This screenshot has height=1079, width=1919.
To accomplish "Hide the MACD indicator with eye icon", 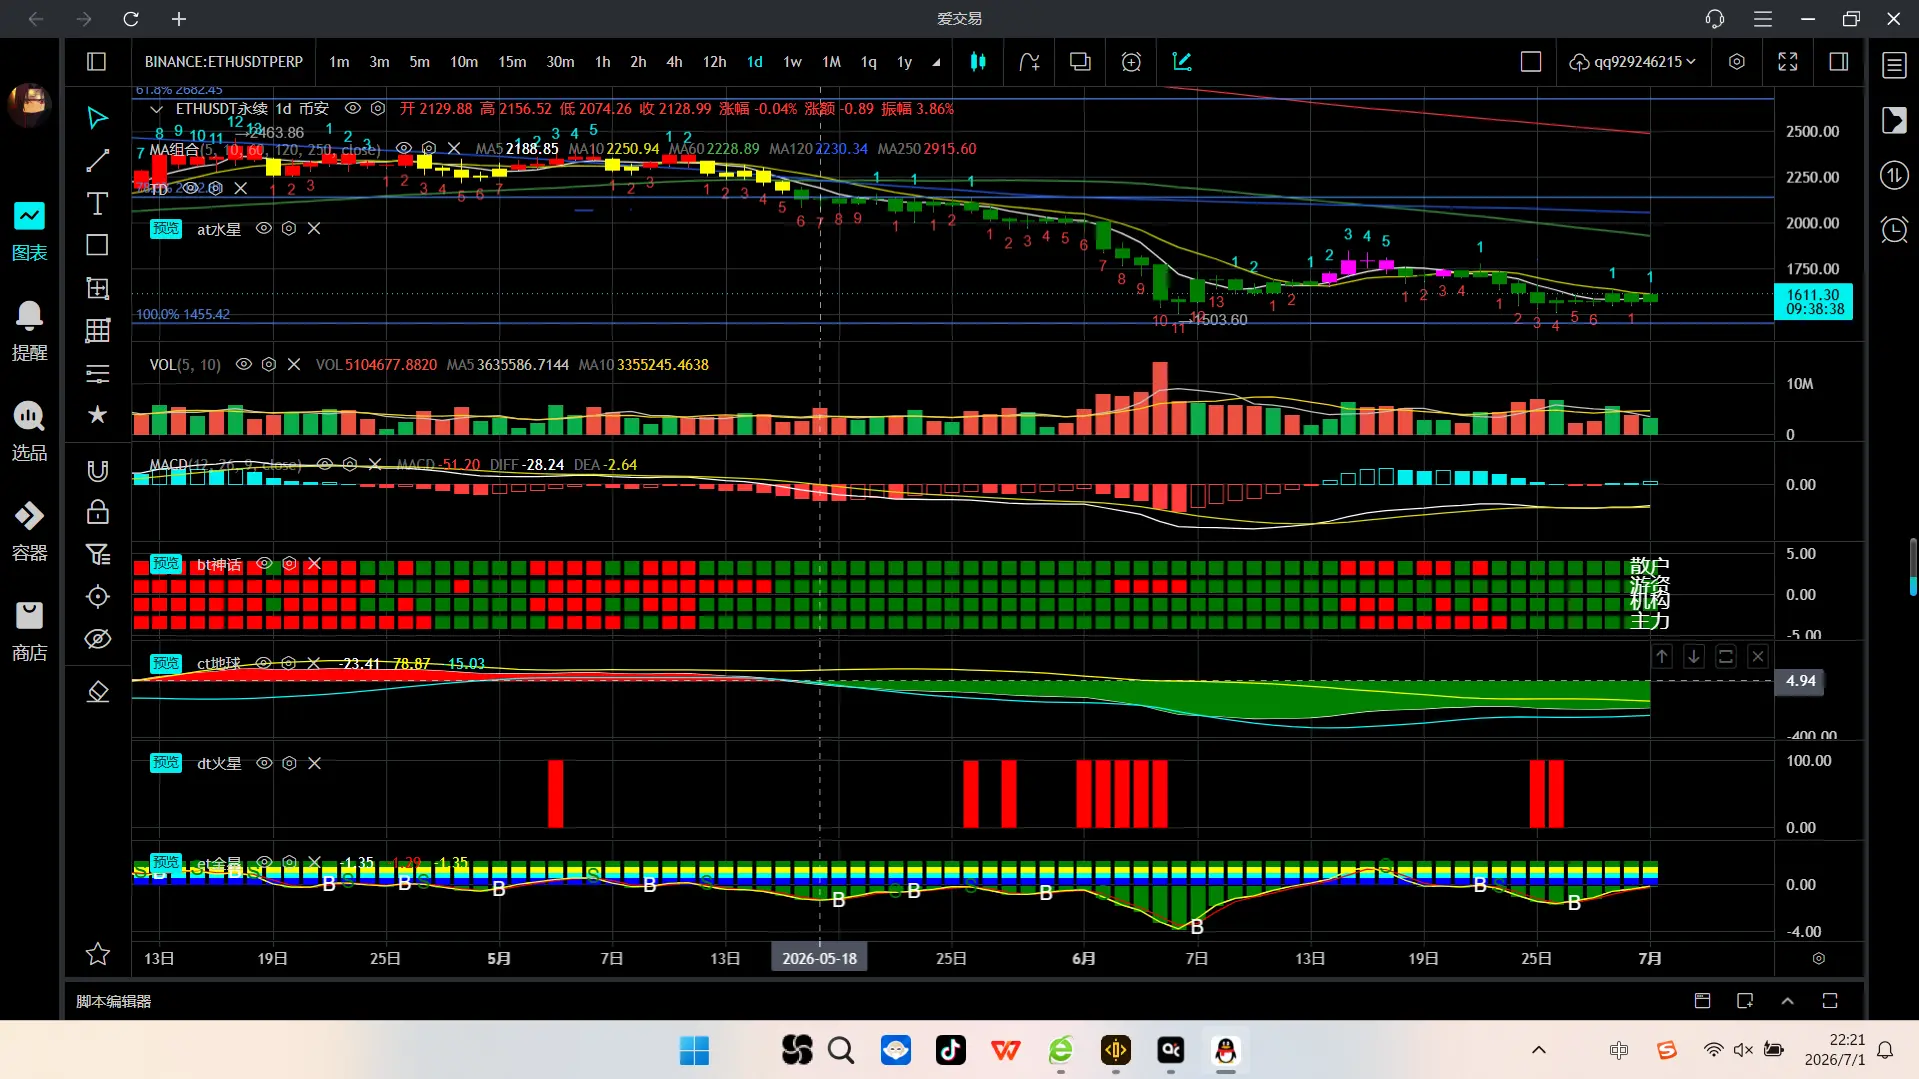I will (324, 465).
